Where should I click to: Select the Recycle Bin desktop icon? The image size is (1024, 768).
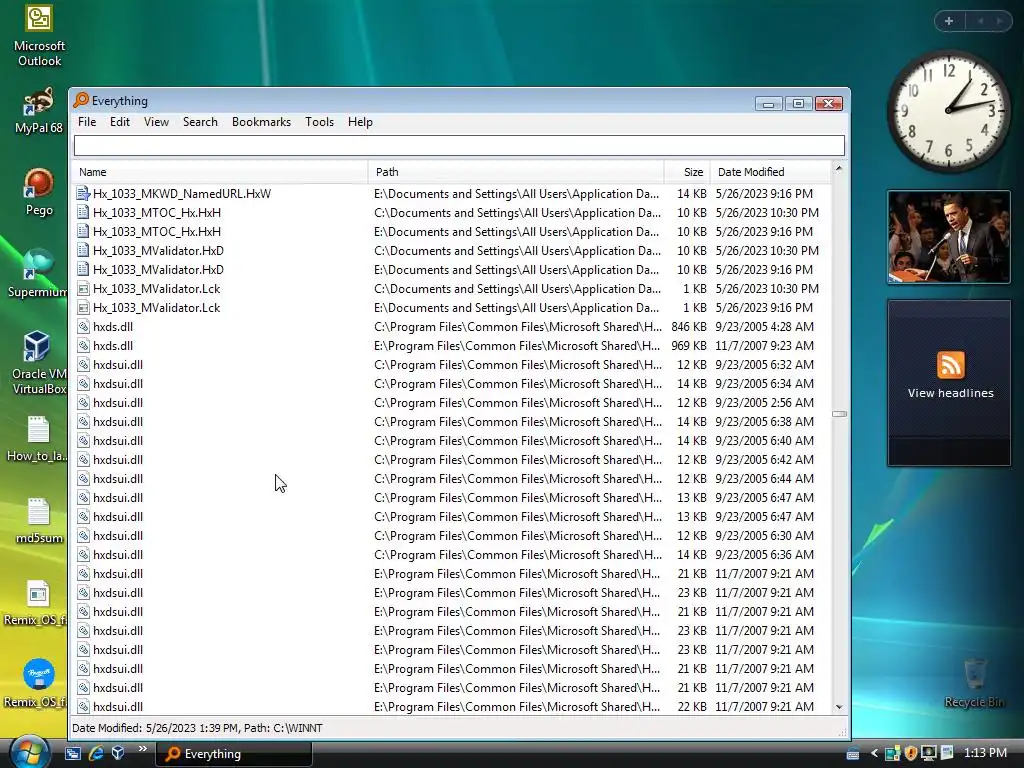(974, 682)
